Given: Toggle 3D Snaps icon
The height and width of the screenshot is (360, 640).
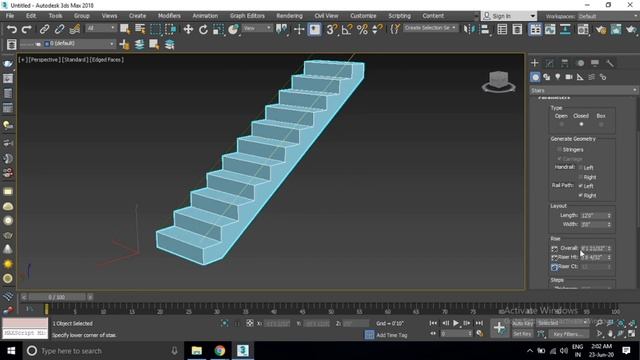Looking at the screenshot, I should tap(331, 29).
